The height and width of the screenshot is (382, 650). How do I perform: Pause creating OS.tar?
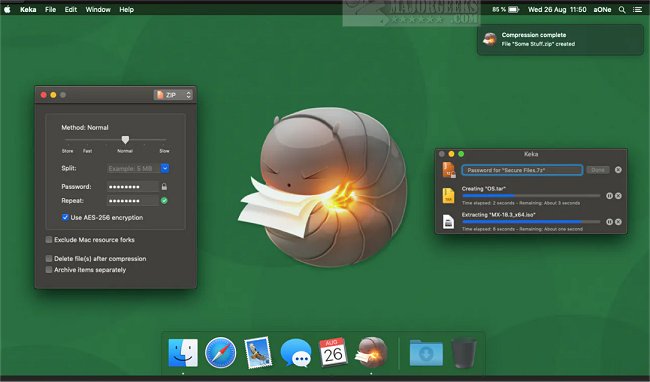pos(609,196)
